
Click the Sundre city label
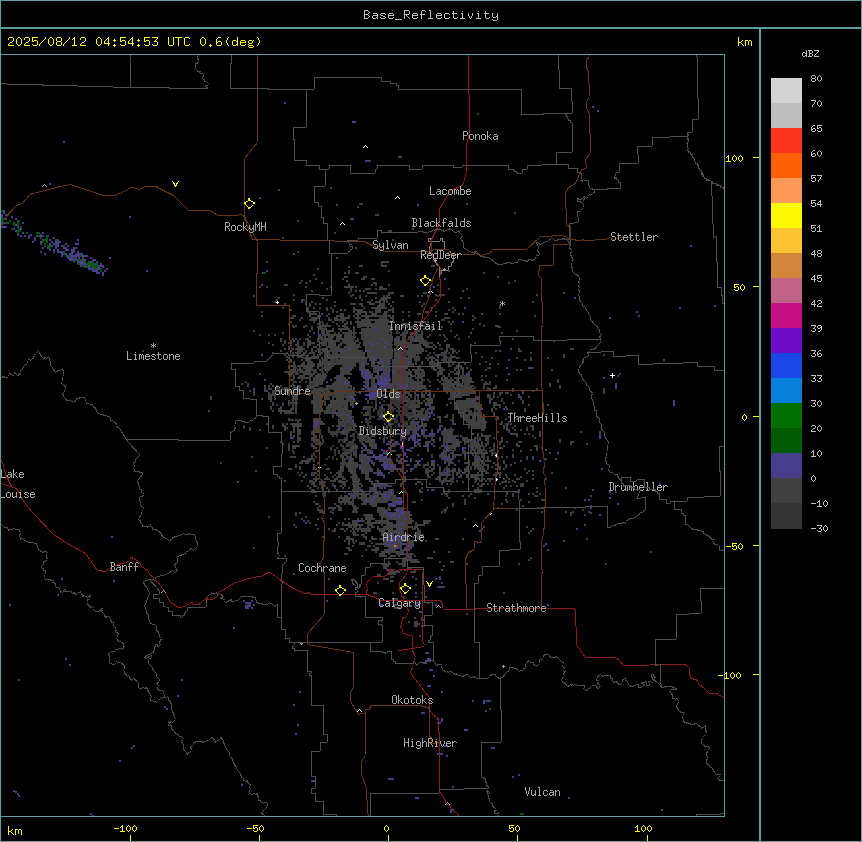(x=292, y=391)
